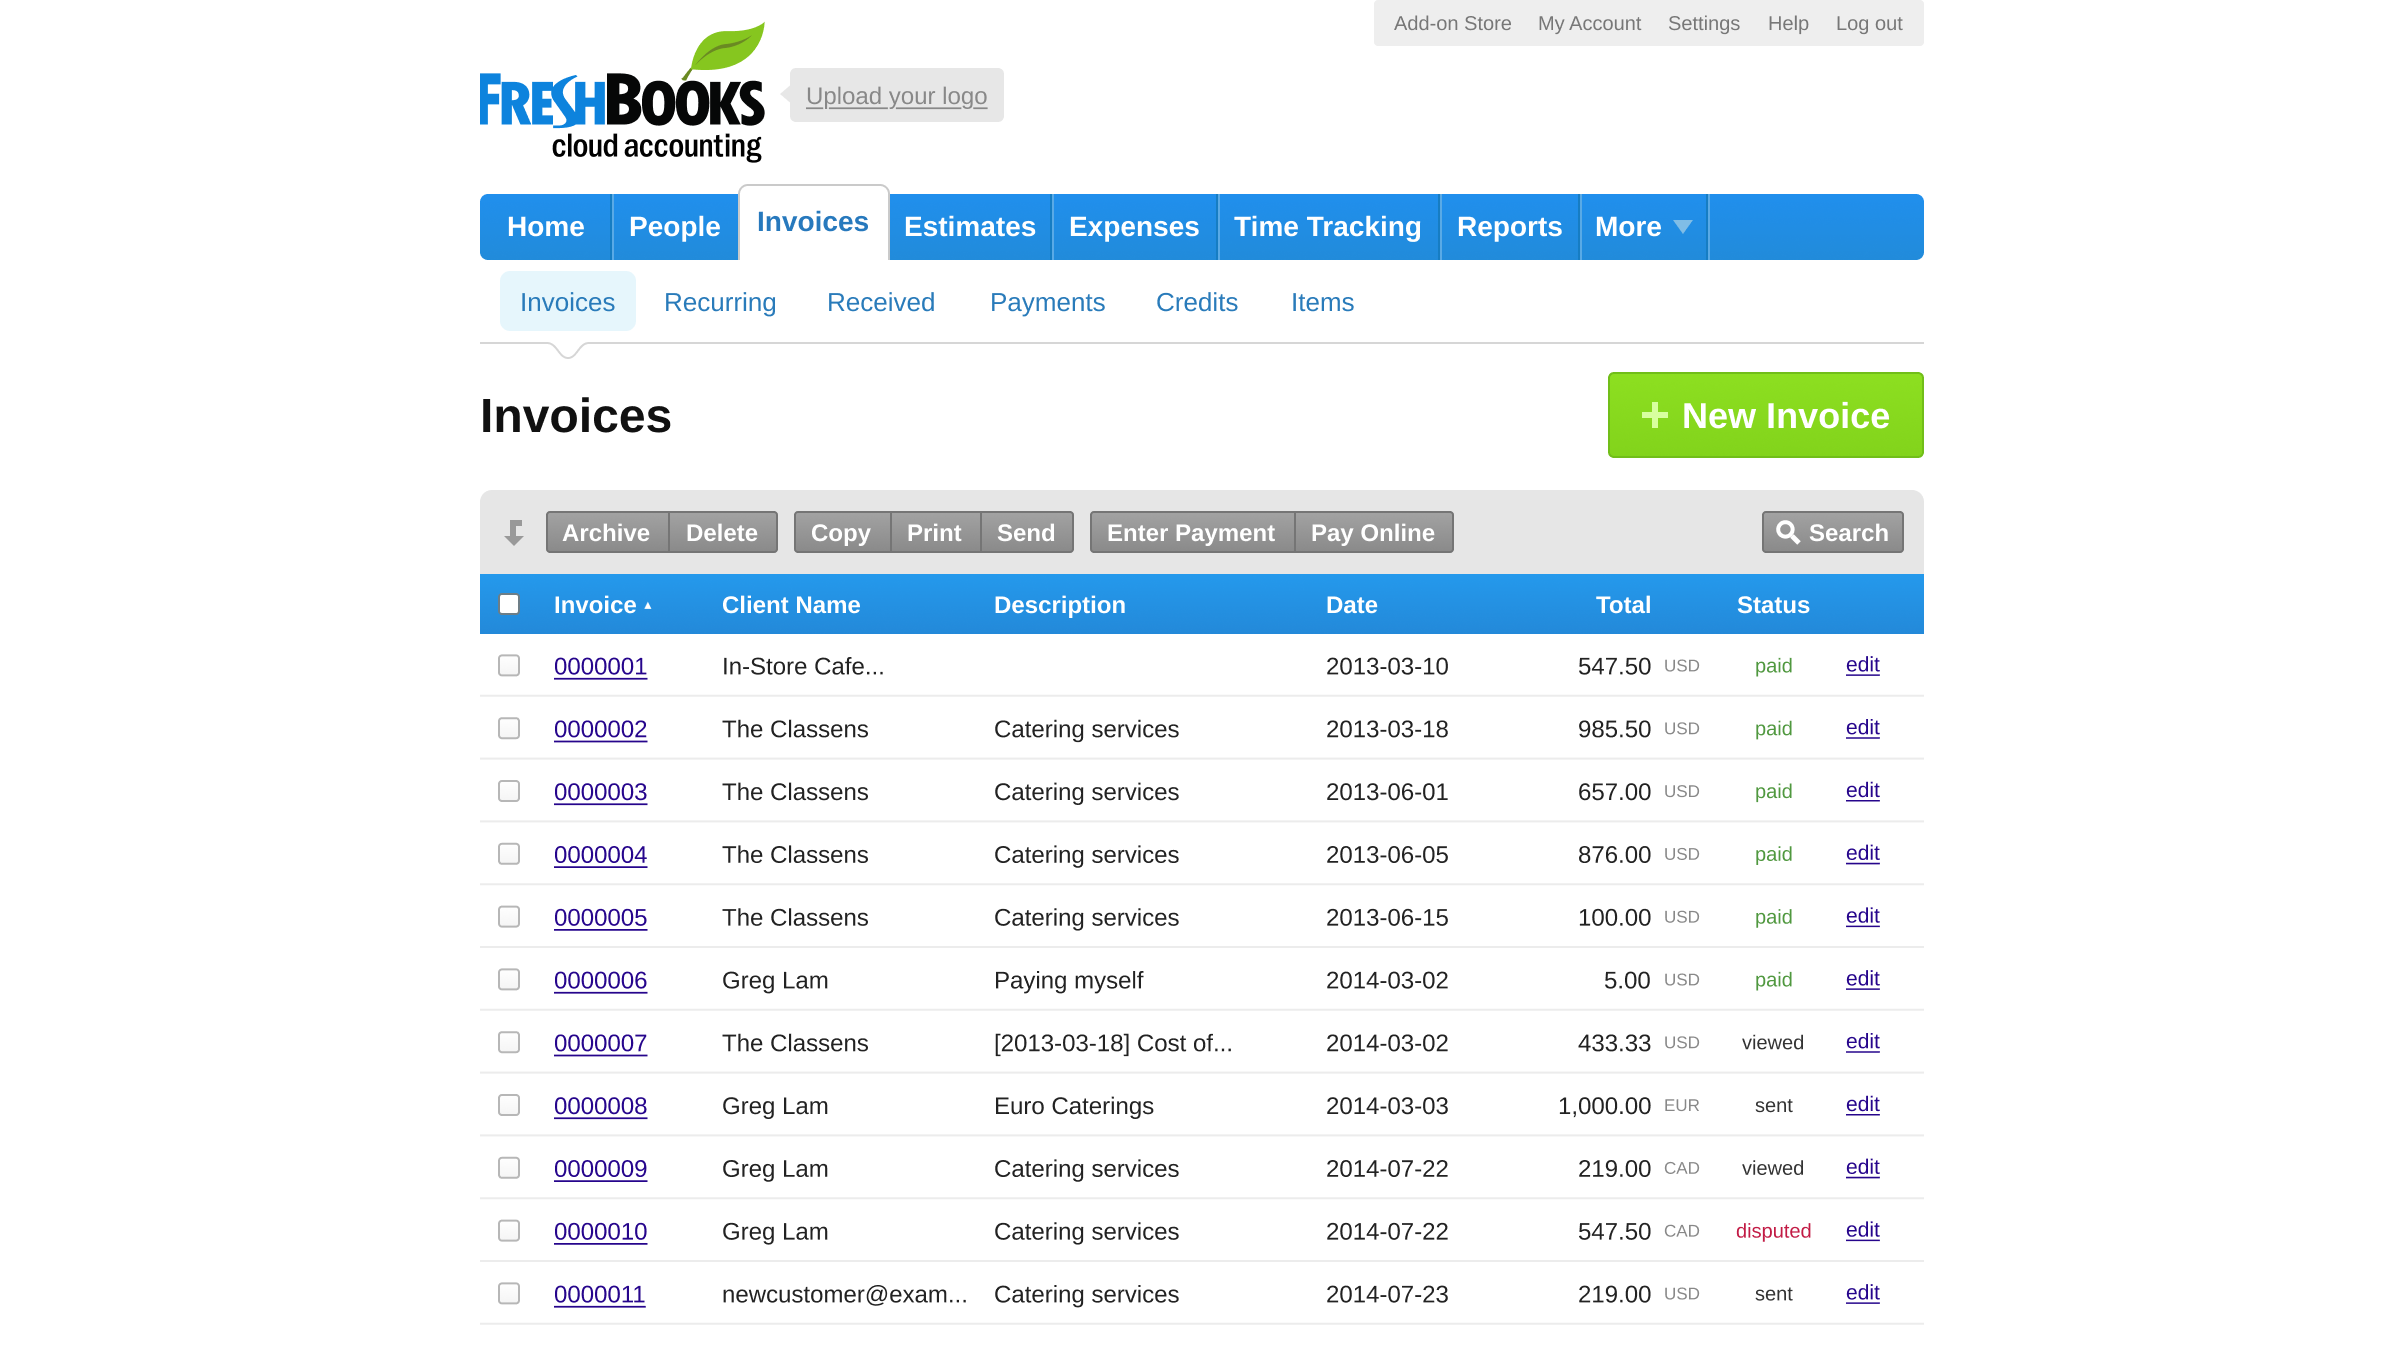Switch to the Payments sub-tab
The width and height of the screenshot is (2400, 1348).
1047,302
